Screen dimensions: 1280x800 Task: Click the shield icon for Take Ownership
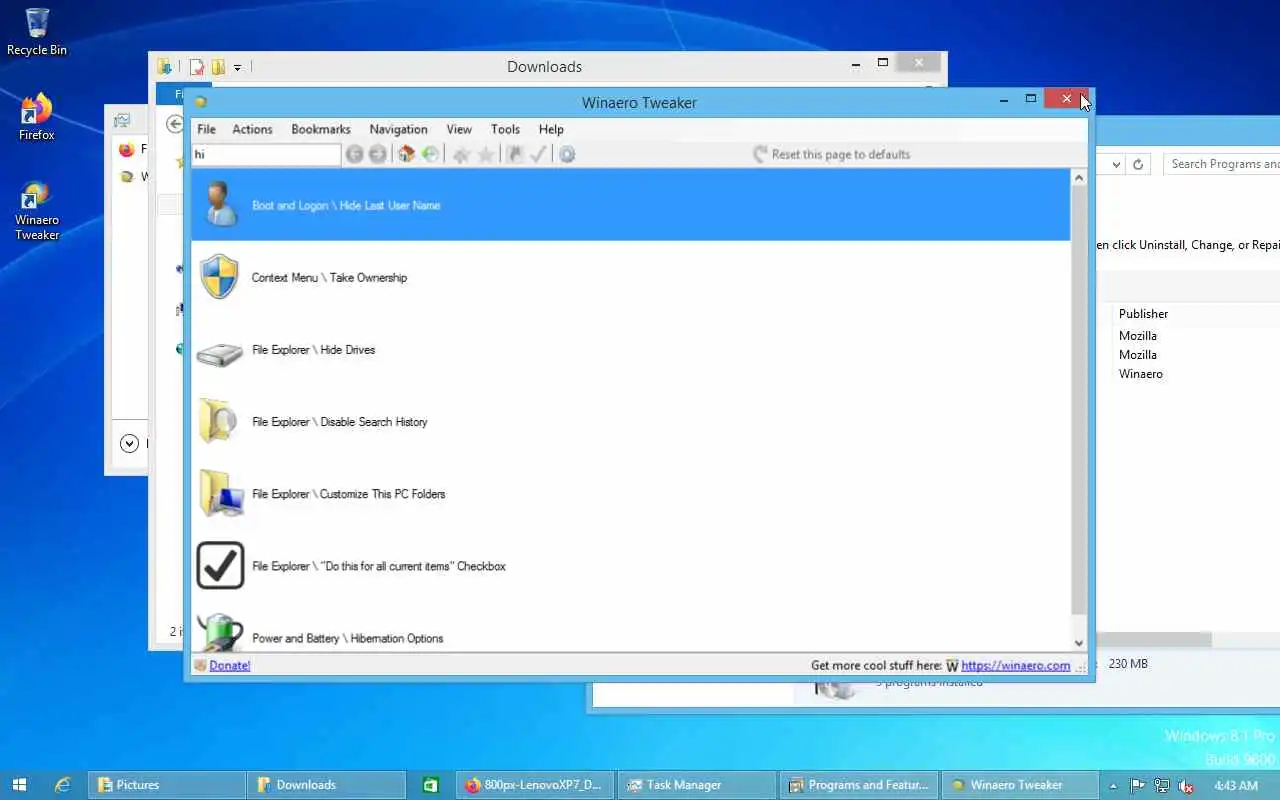point(220,277)
